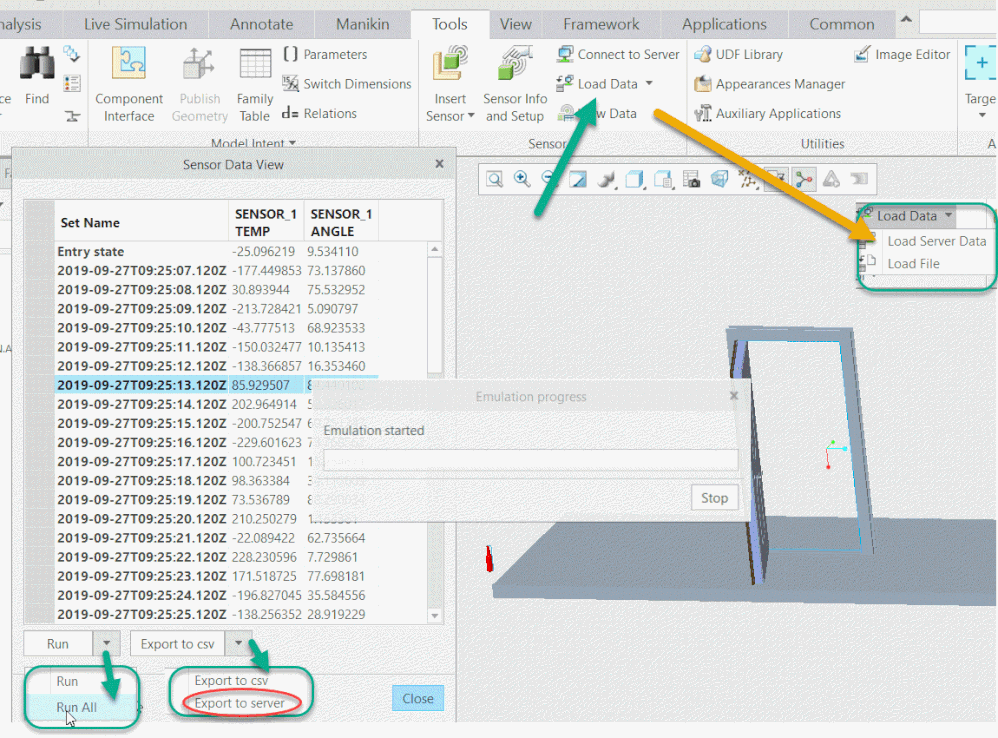This screenshot has height=738, width=998.
Task: Click Close in Sensor Data View
Action: pos(418,698)
